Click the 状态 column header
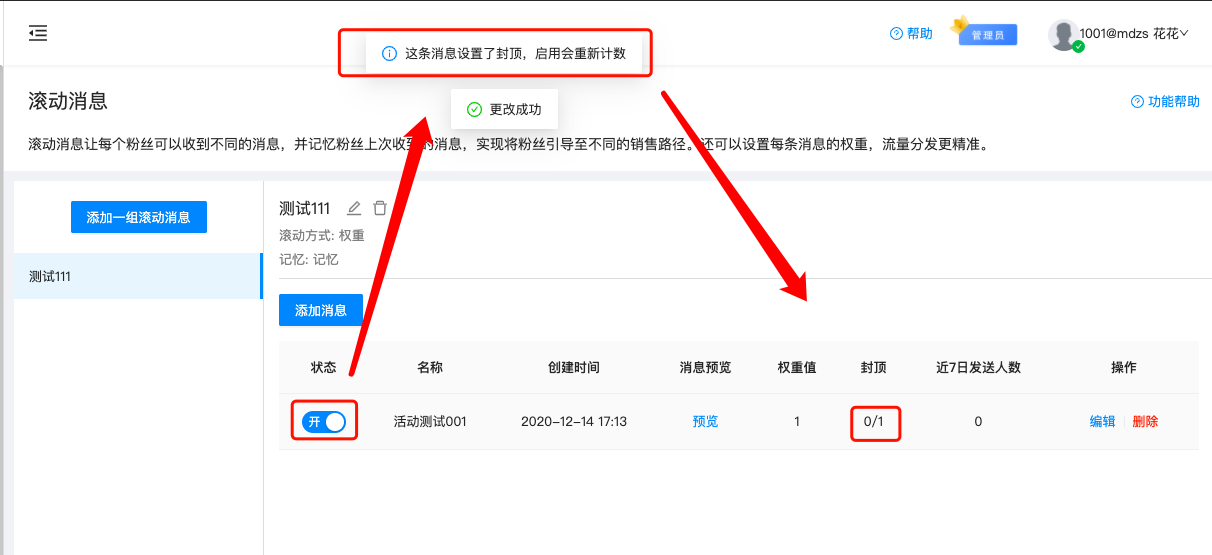 [324, 367]
